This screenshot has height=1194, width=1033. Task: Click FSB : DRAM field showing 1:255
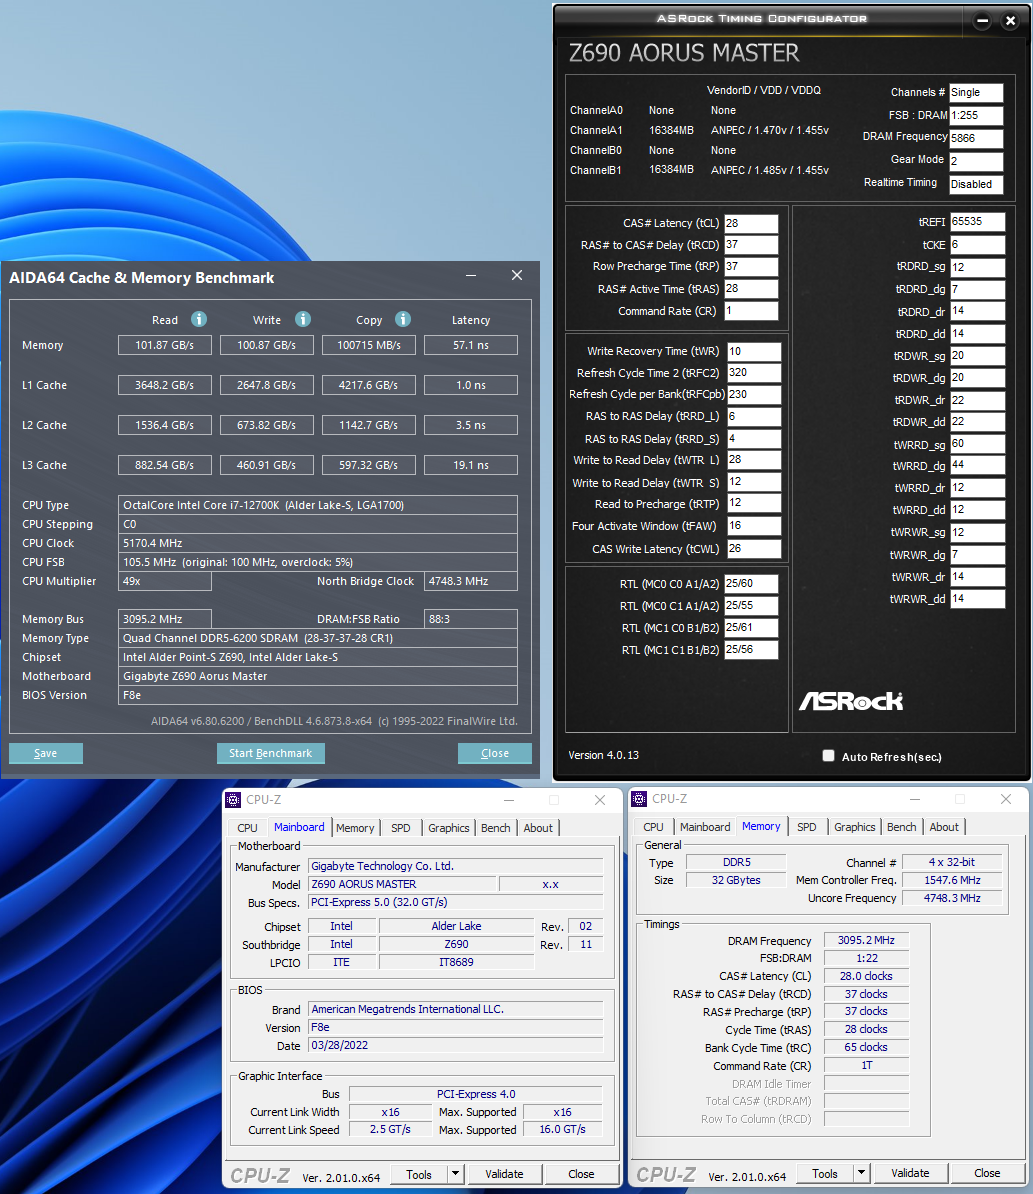pos(976,115)
